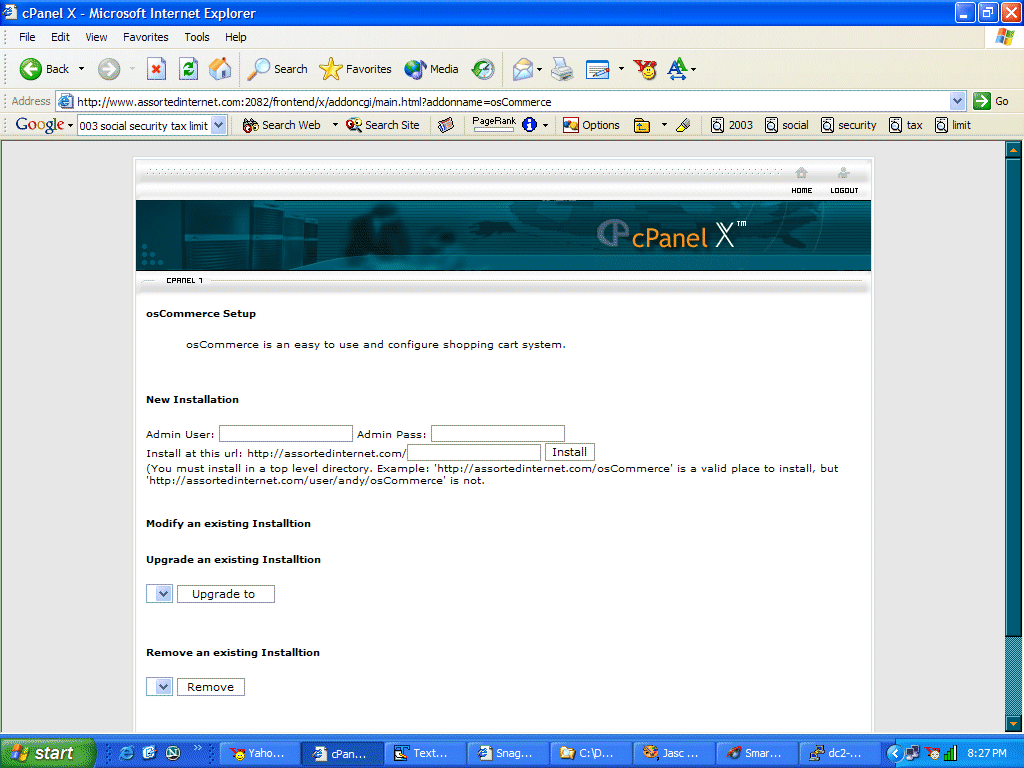This screenshot has height=768, width=1024.
Task: Open the File menu
Action: coord(27,37)
